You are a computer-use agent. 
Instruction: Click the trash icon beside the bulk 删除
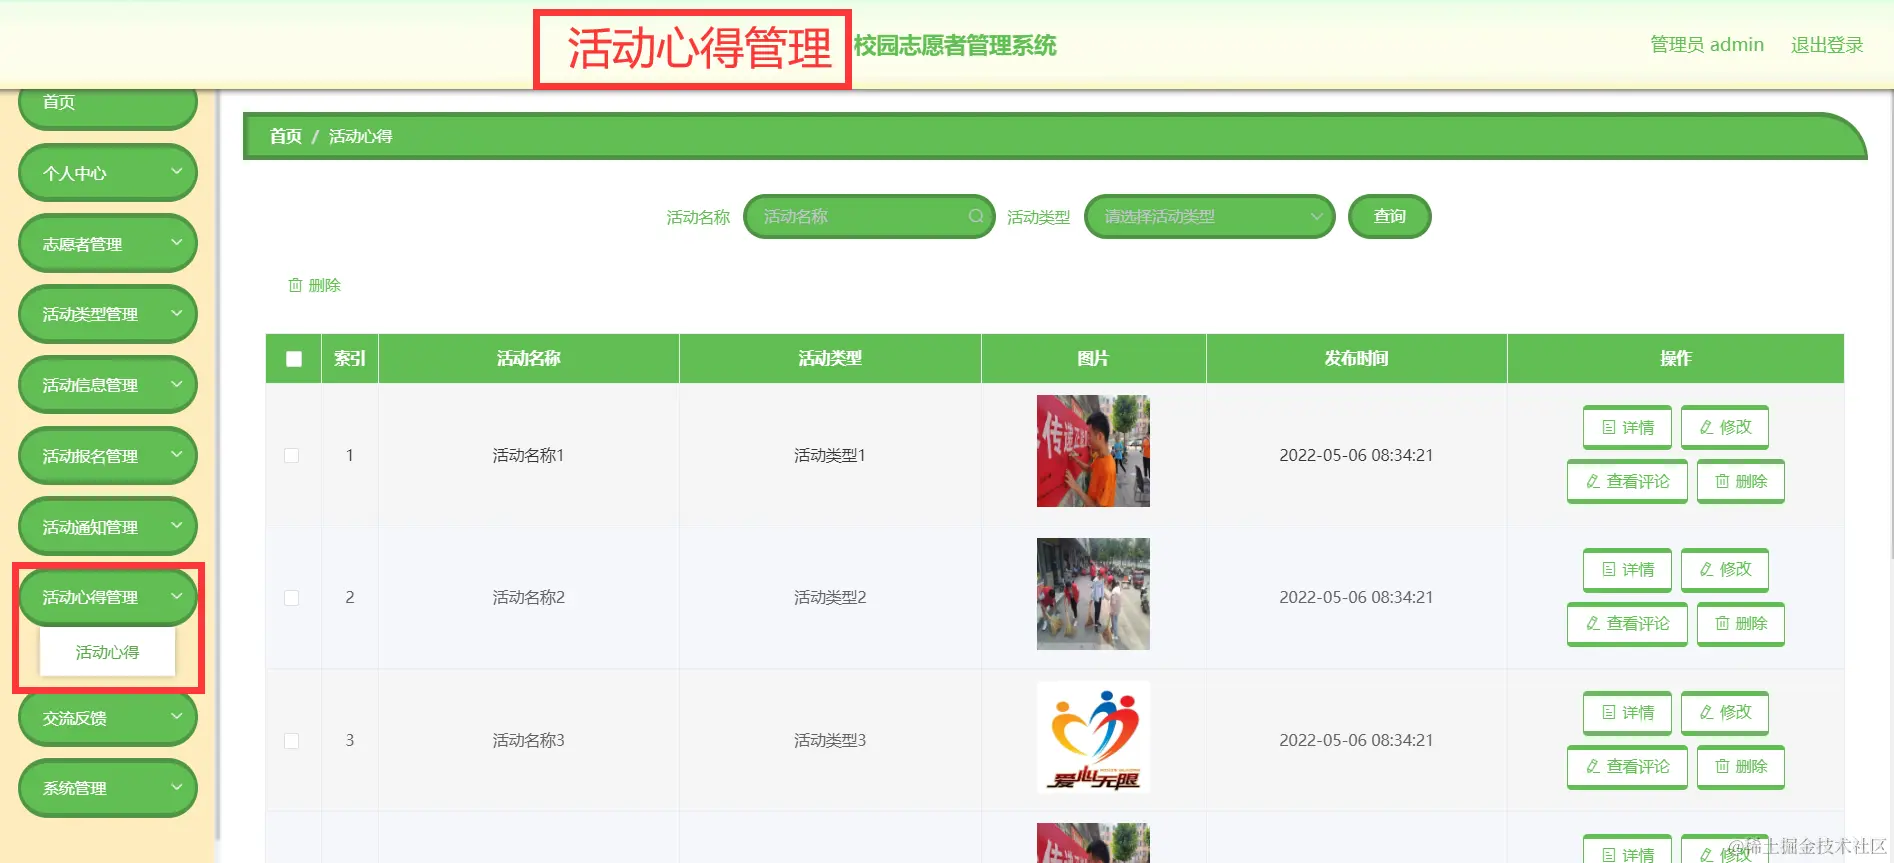(295, 285)
